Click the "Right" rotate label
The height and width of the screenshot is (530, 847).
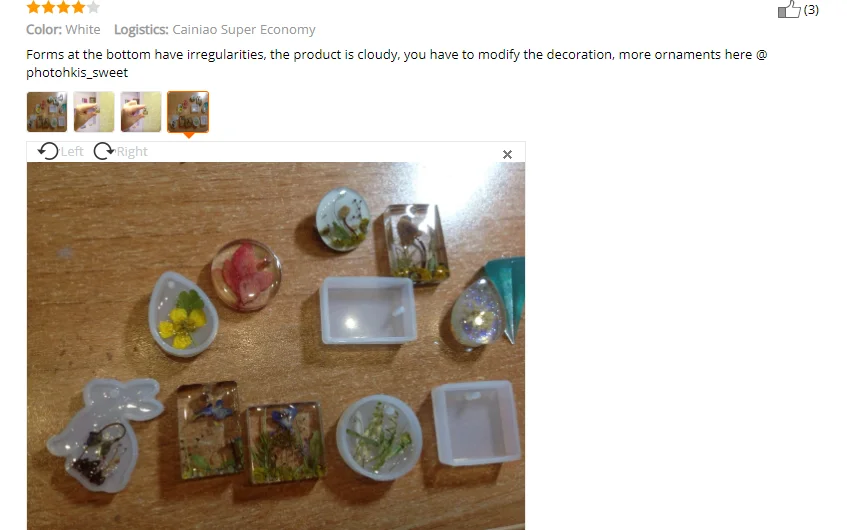132,151
